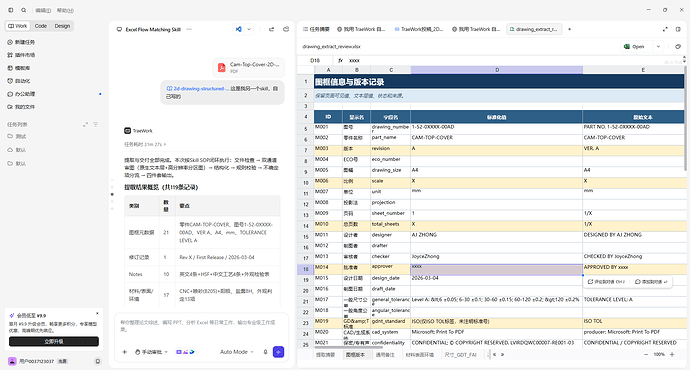Click the model icons group in chat bar
The height and width of the screenshot is (370, 690).
(185, 352)
